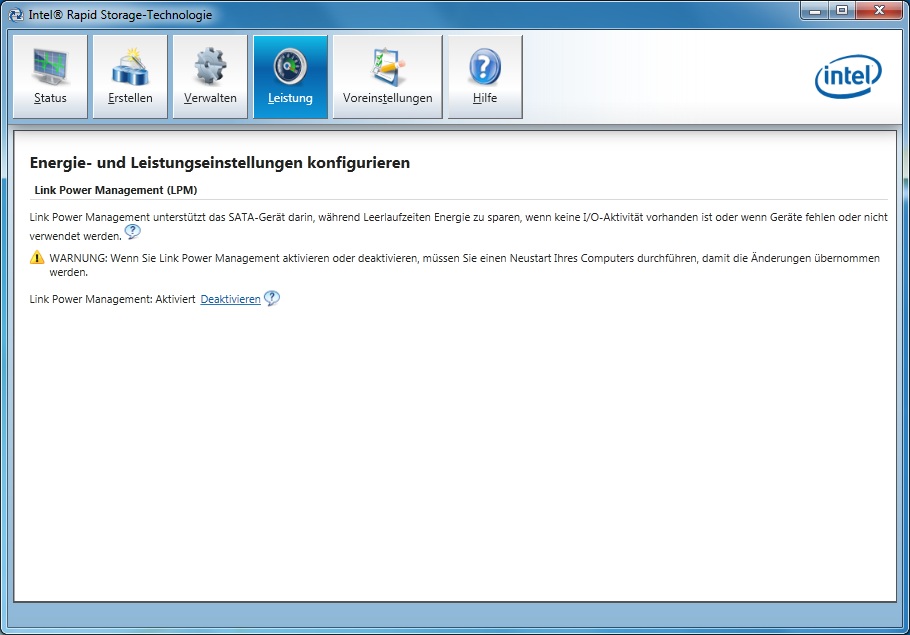Click help icon after 'verwendet werden.'
Viewport: 910px width, 635px height.
click(133, 232)
